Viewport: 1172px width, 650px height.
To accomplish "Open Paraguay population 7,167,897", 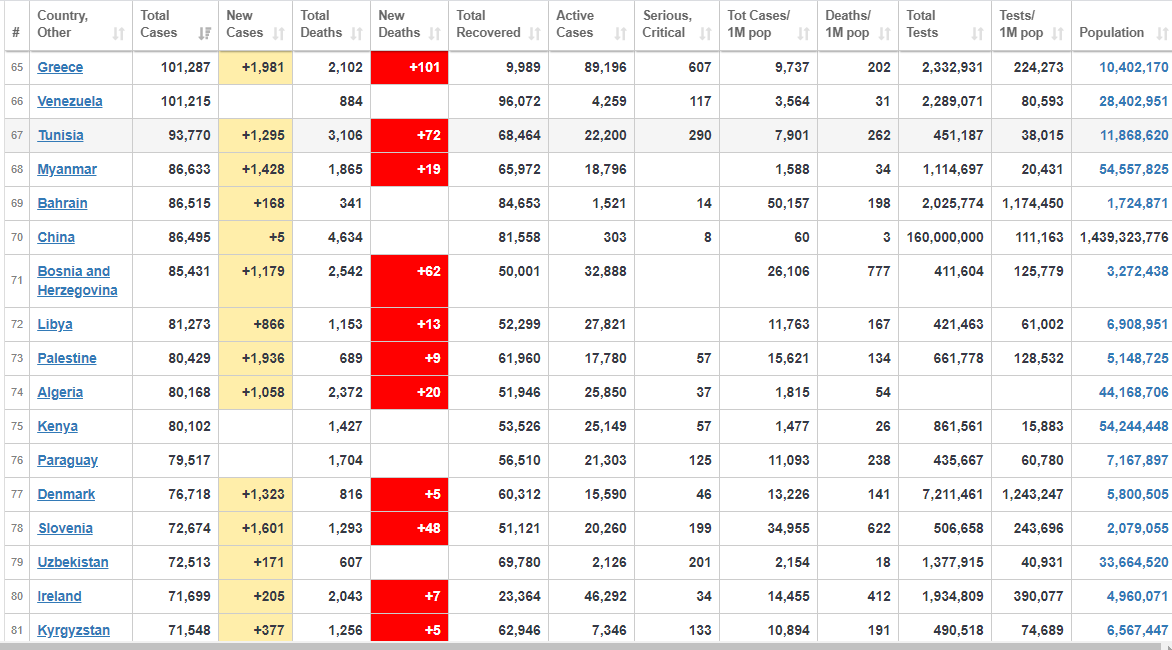I will tap(1138, 460).
